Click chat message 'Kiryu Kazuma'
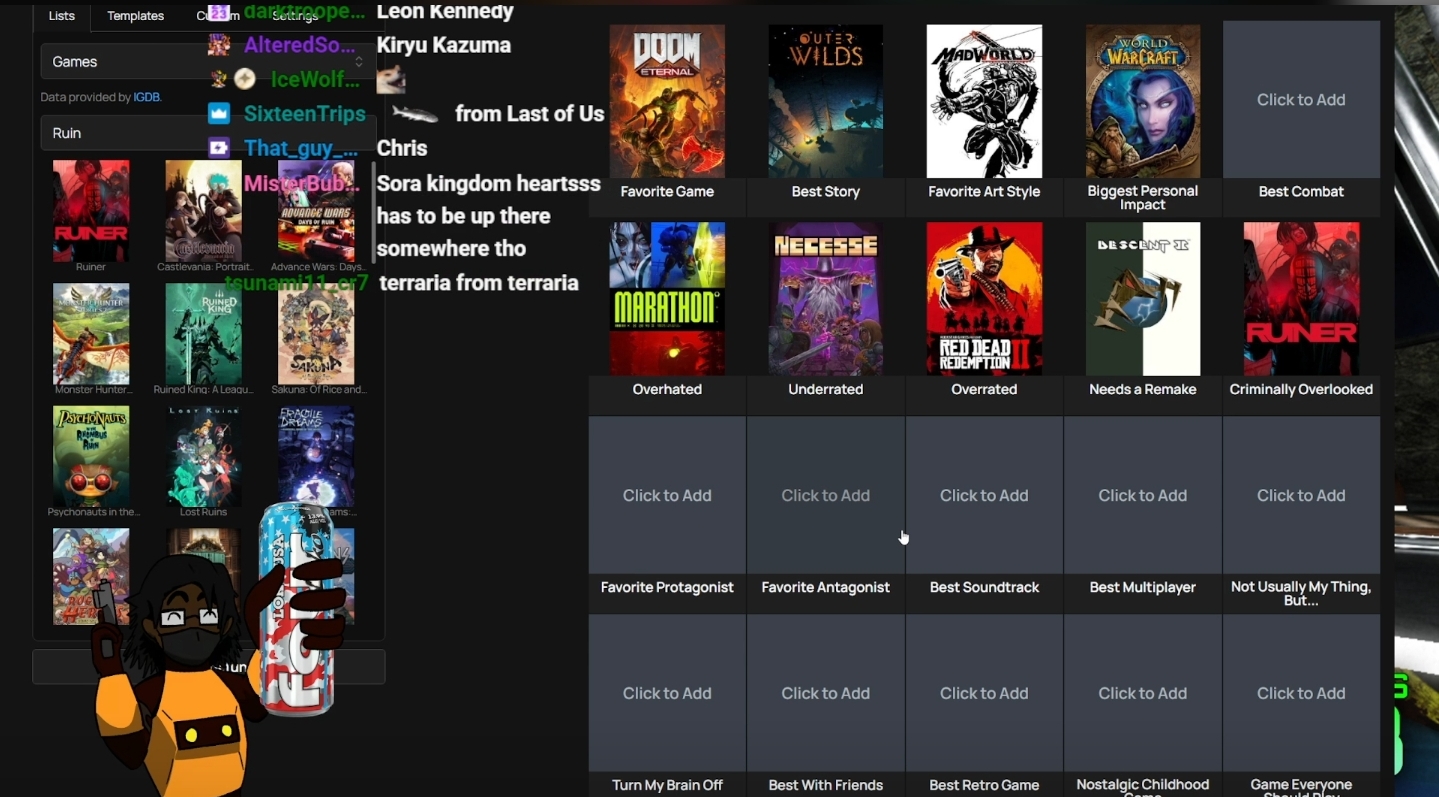This screenshot has height=797, width=1439. click(444, 45)
